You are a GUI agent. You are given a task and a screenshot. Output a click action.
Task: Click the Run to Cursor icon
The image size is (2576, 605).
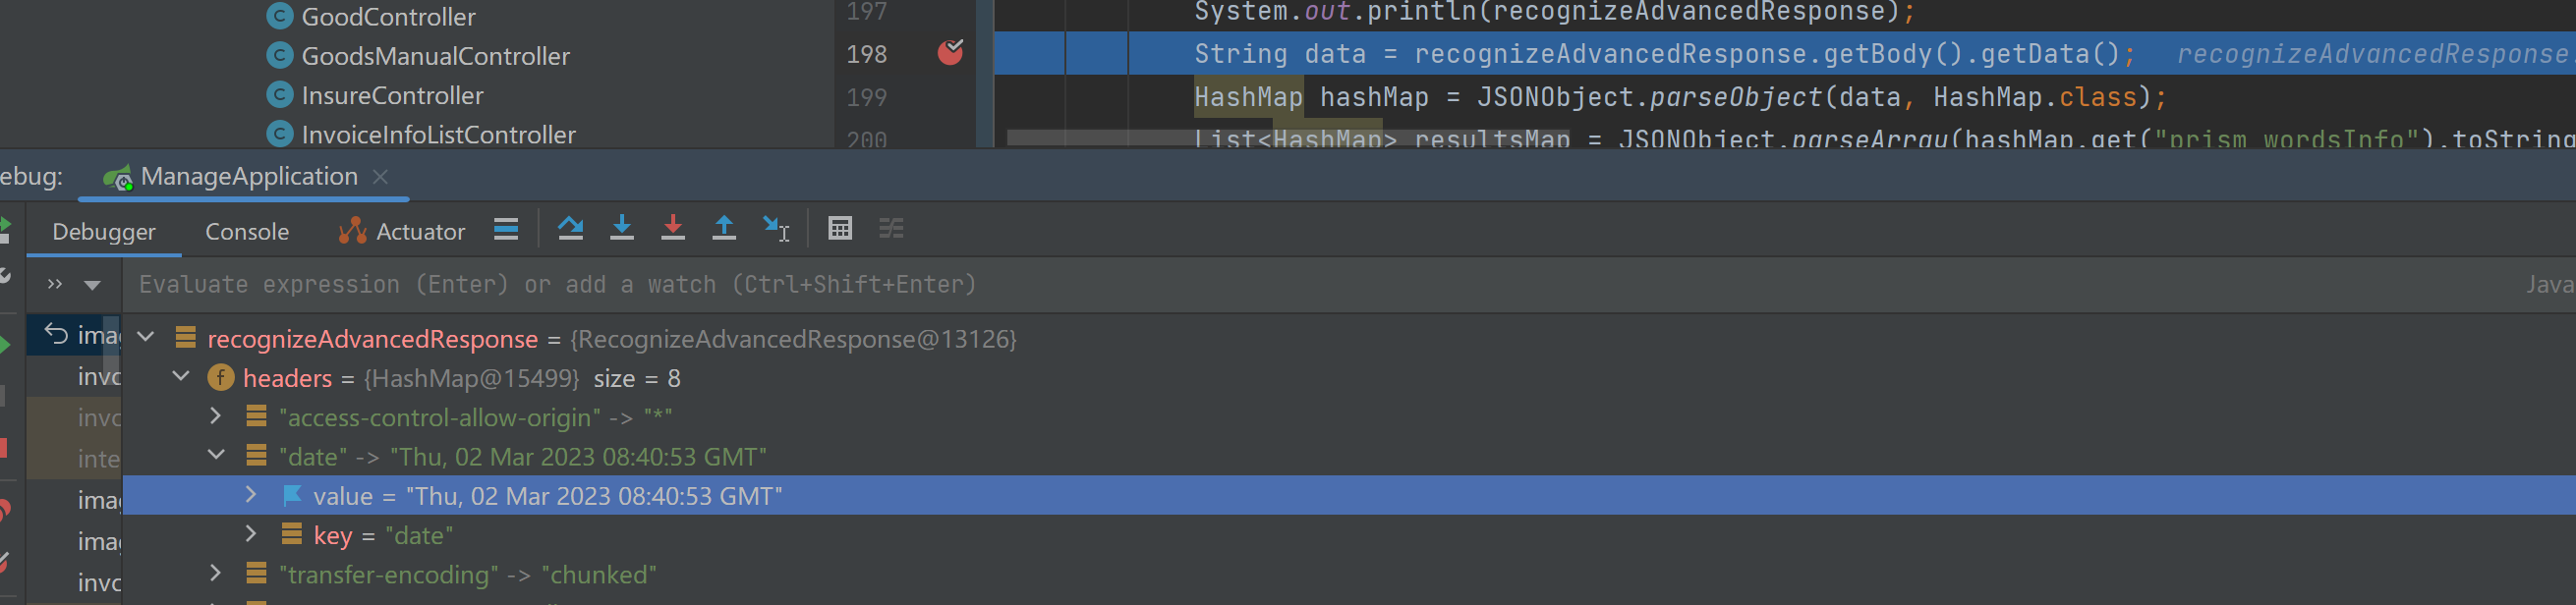[x=775, y=229]
